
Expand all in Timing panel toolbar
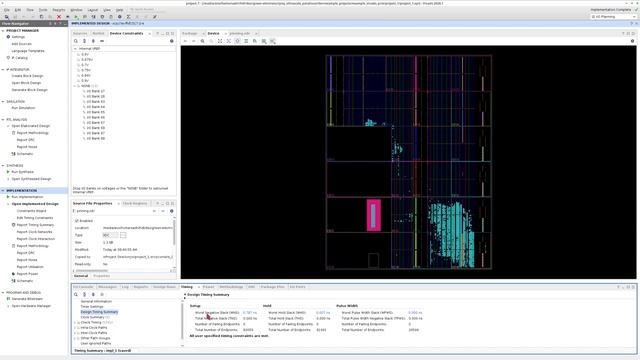click(93, 294)
